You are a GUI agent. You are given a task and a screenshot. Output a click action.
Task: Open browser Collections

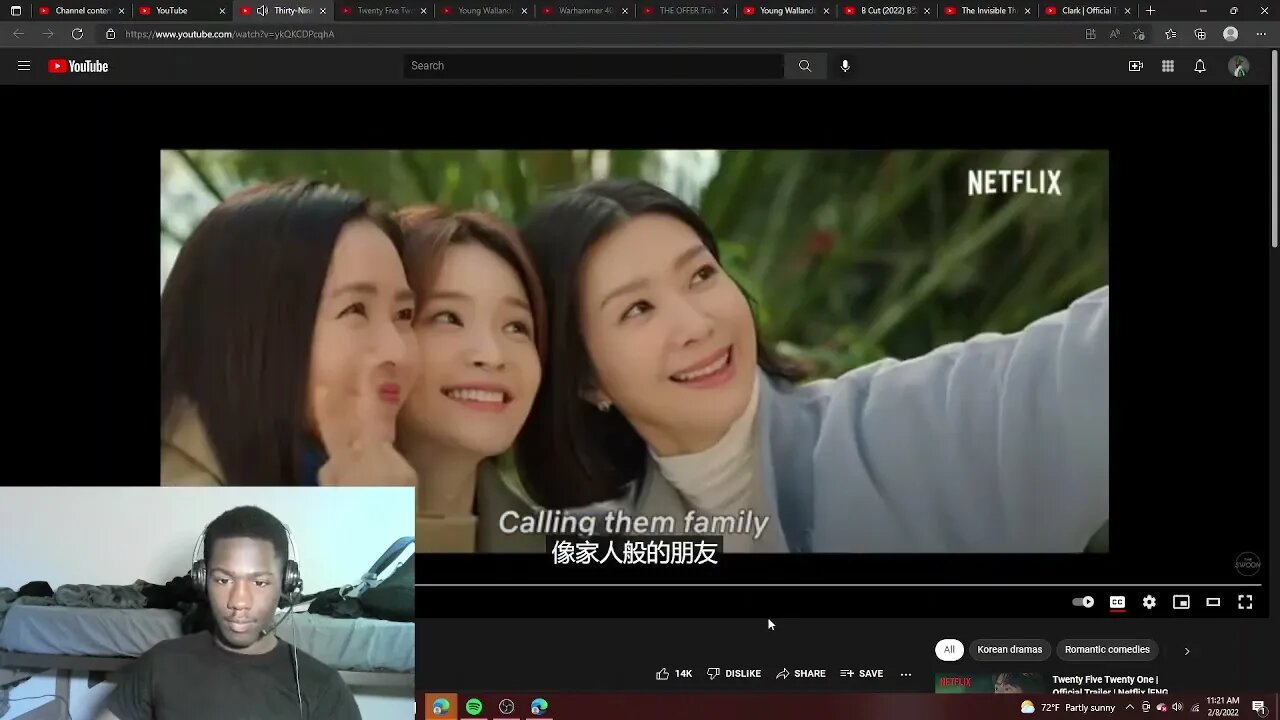pyautogui.click(x=1200, y=34)
